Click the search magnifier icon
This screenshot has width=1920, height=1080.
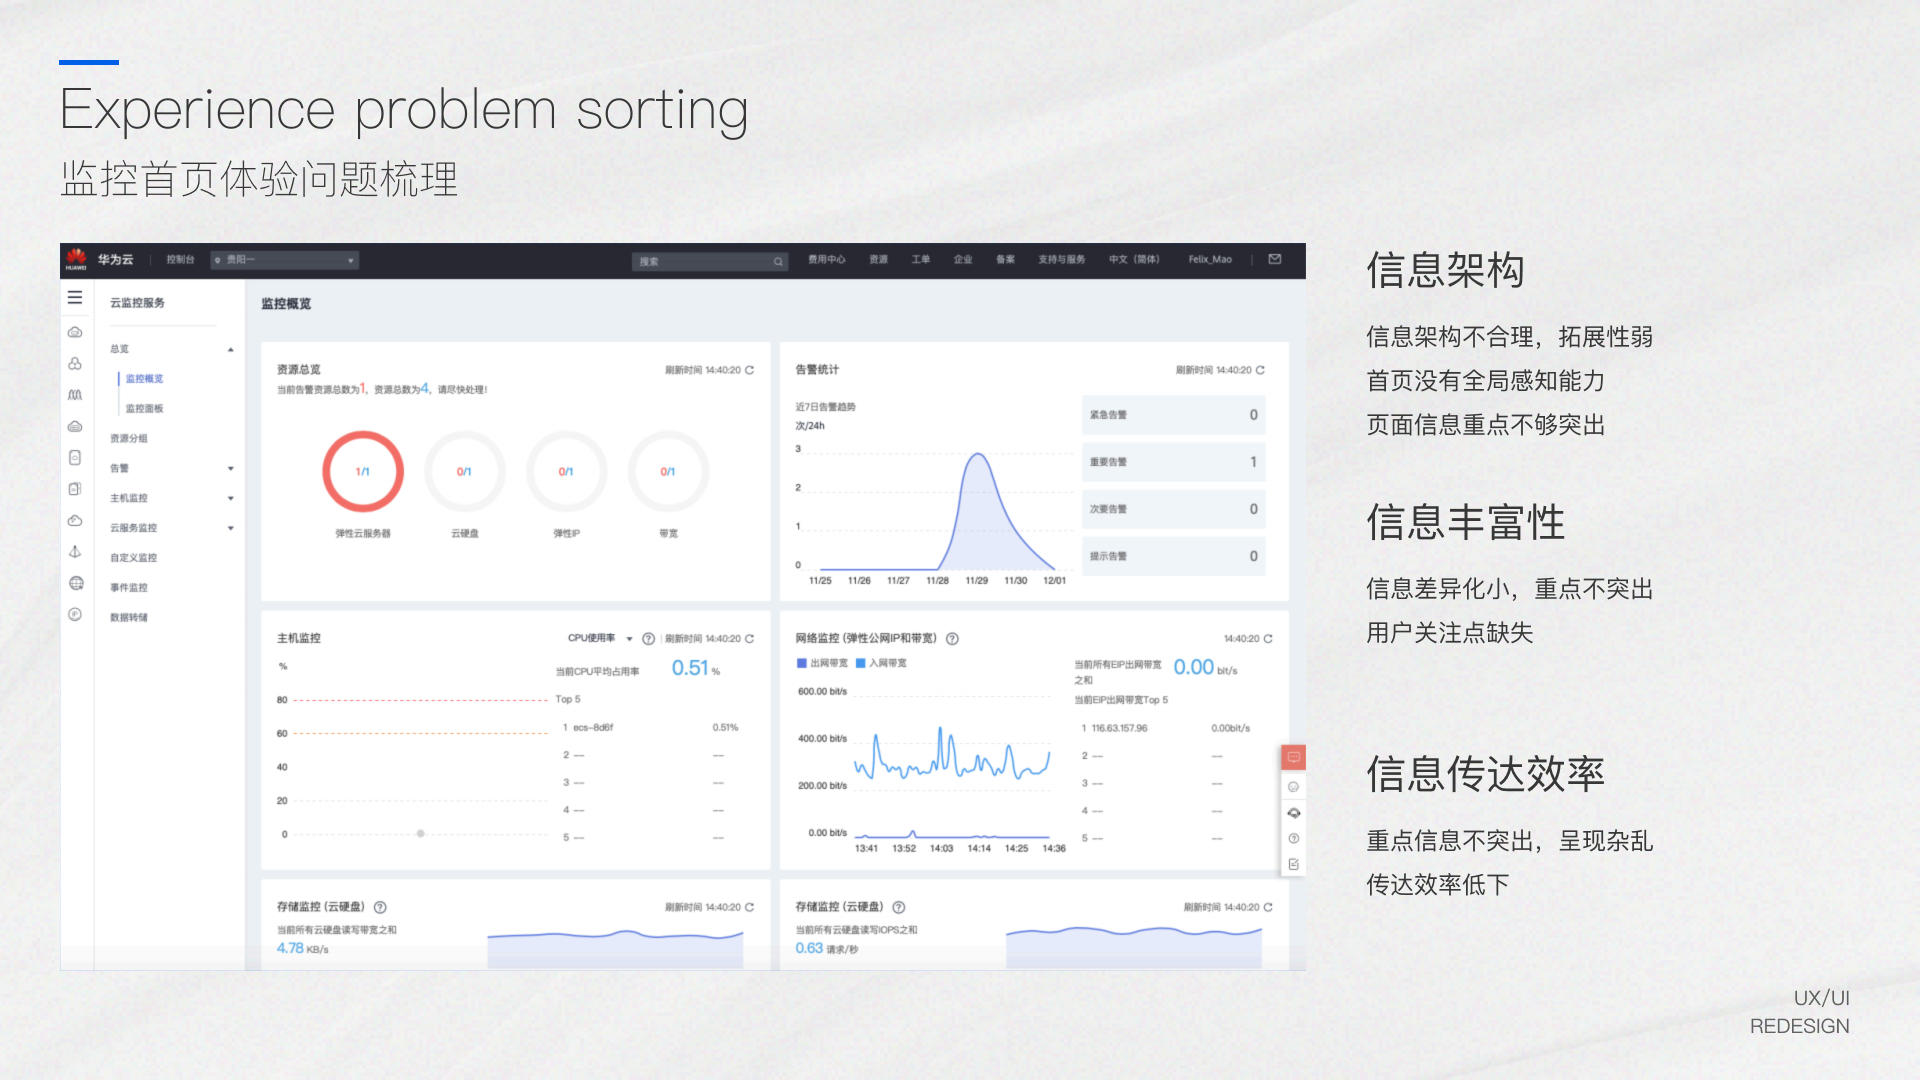pyautogui.click(x=778, y=262)
